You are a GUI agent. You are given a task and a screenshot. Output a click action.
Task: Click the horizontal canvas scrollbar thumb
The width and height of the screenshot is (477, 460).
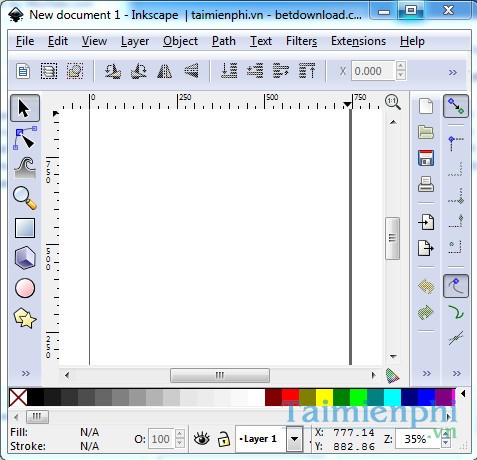[220, 376]
